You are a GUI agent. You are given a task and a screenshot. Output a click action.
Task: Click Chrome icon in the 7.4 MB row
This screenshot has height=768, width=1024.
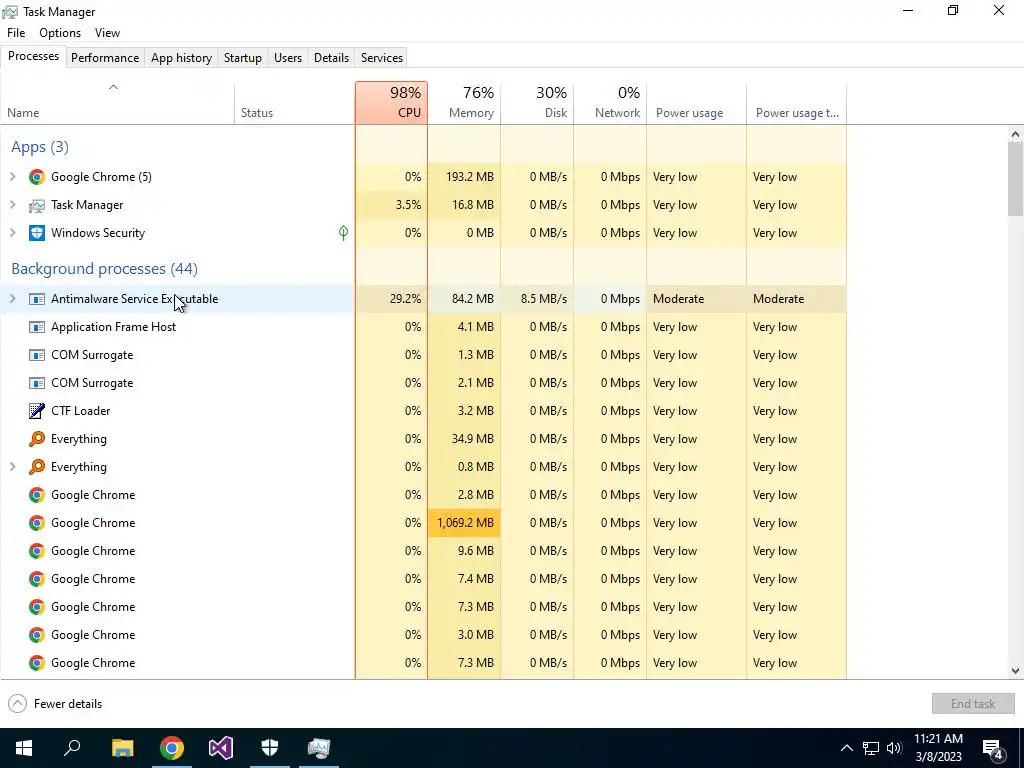[x=37, y=579]
